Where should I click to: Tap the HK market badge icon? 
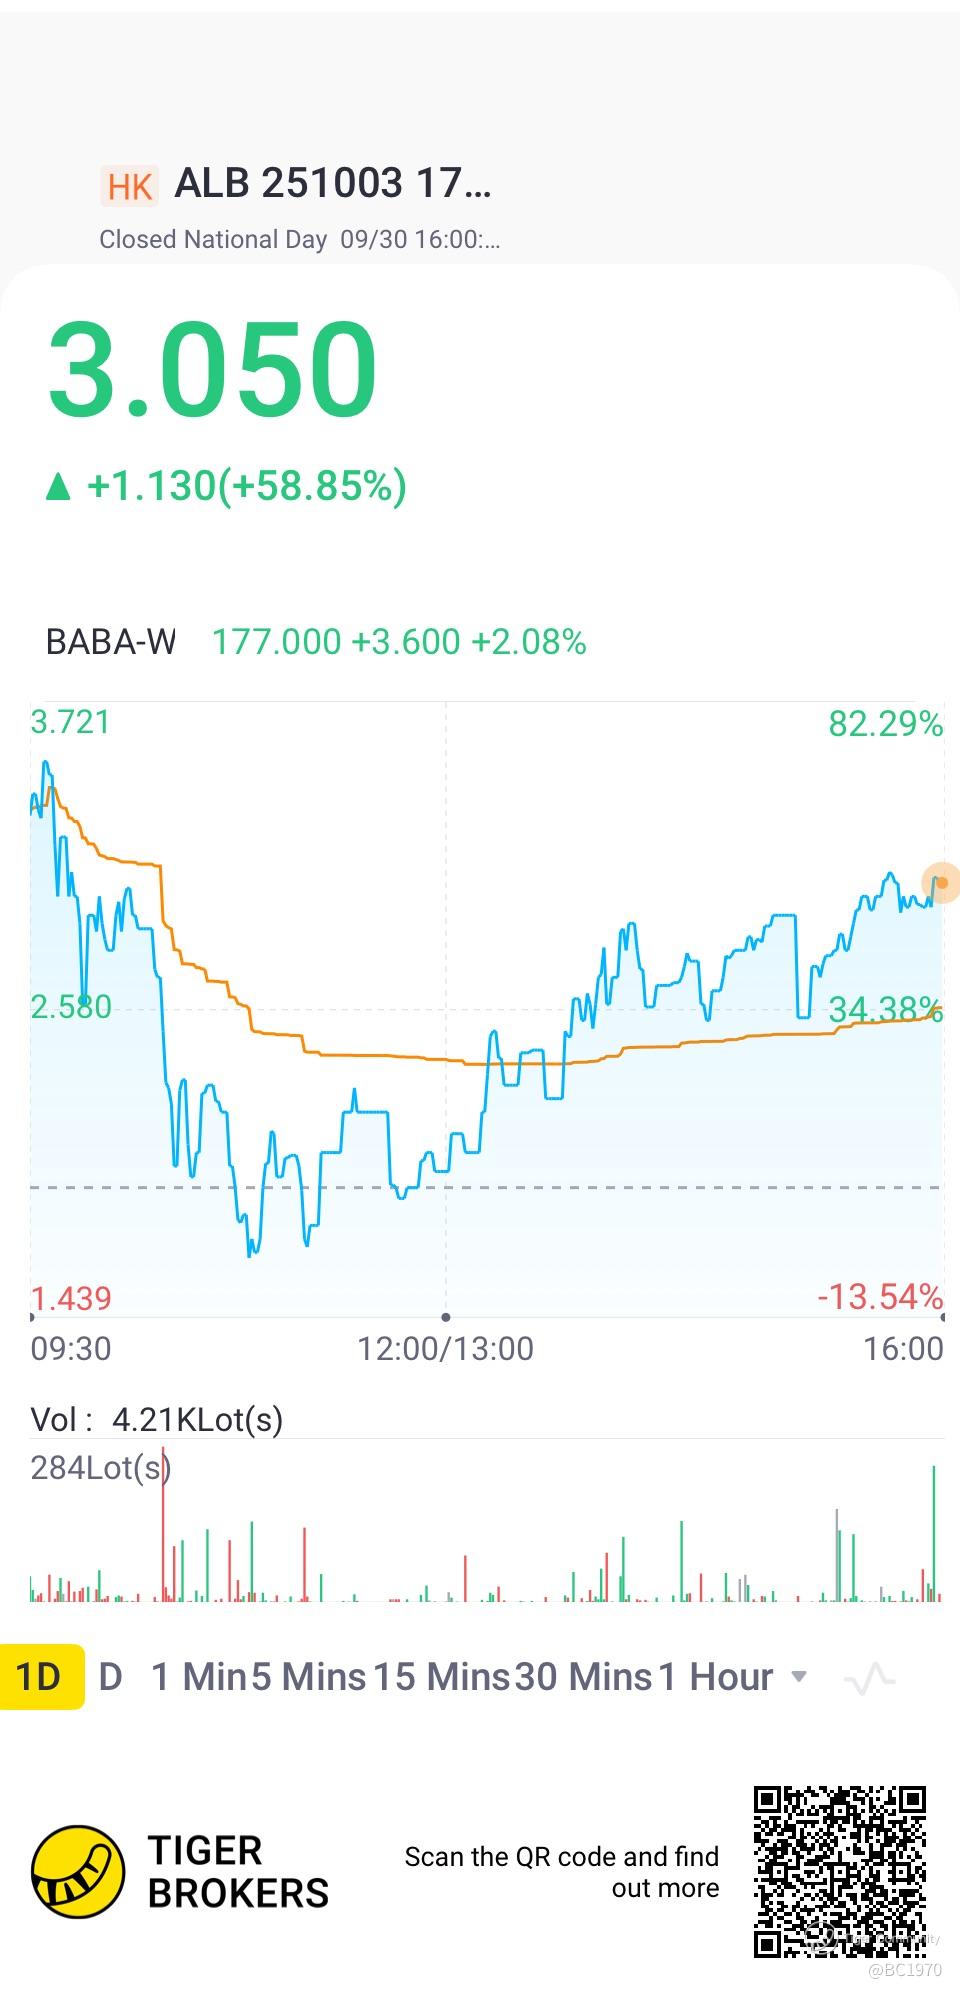coord(129,186)
